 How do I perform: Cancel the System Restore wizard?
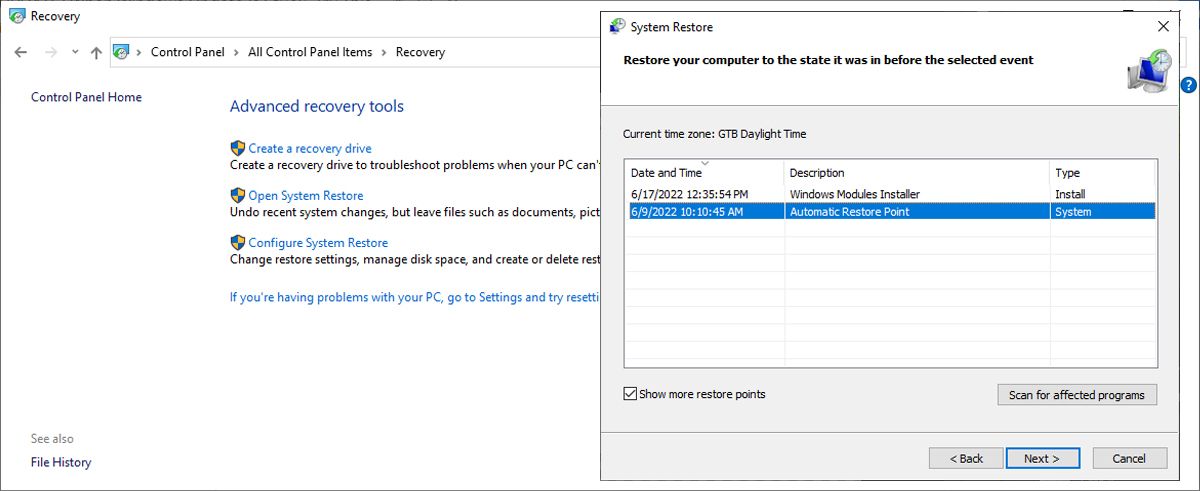tap(1128, 458)
